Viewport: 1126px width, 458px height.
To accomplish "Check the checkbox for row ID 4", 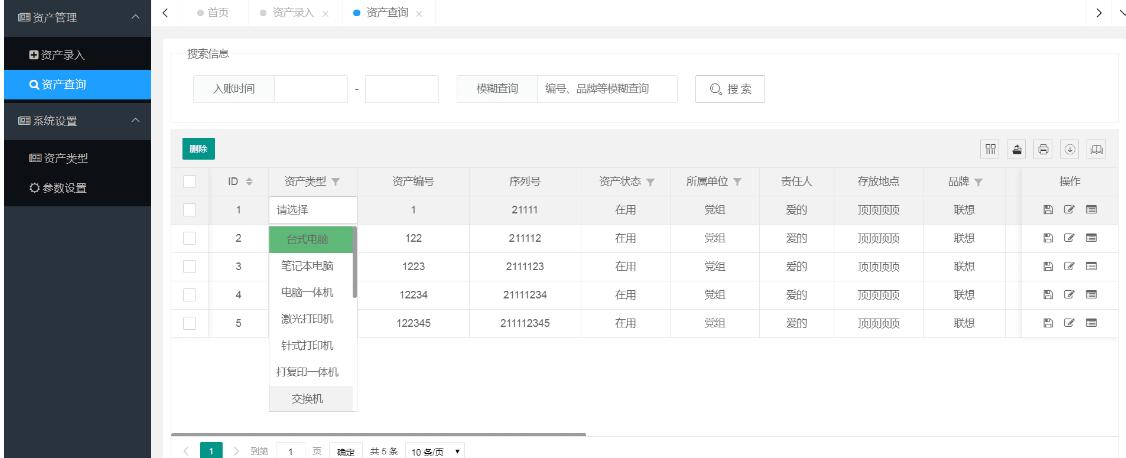I will point(188,295).
